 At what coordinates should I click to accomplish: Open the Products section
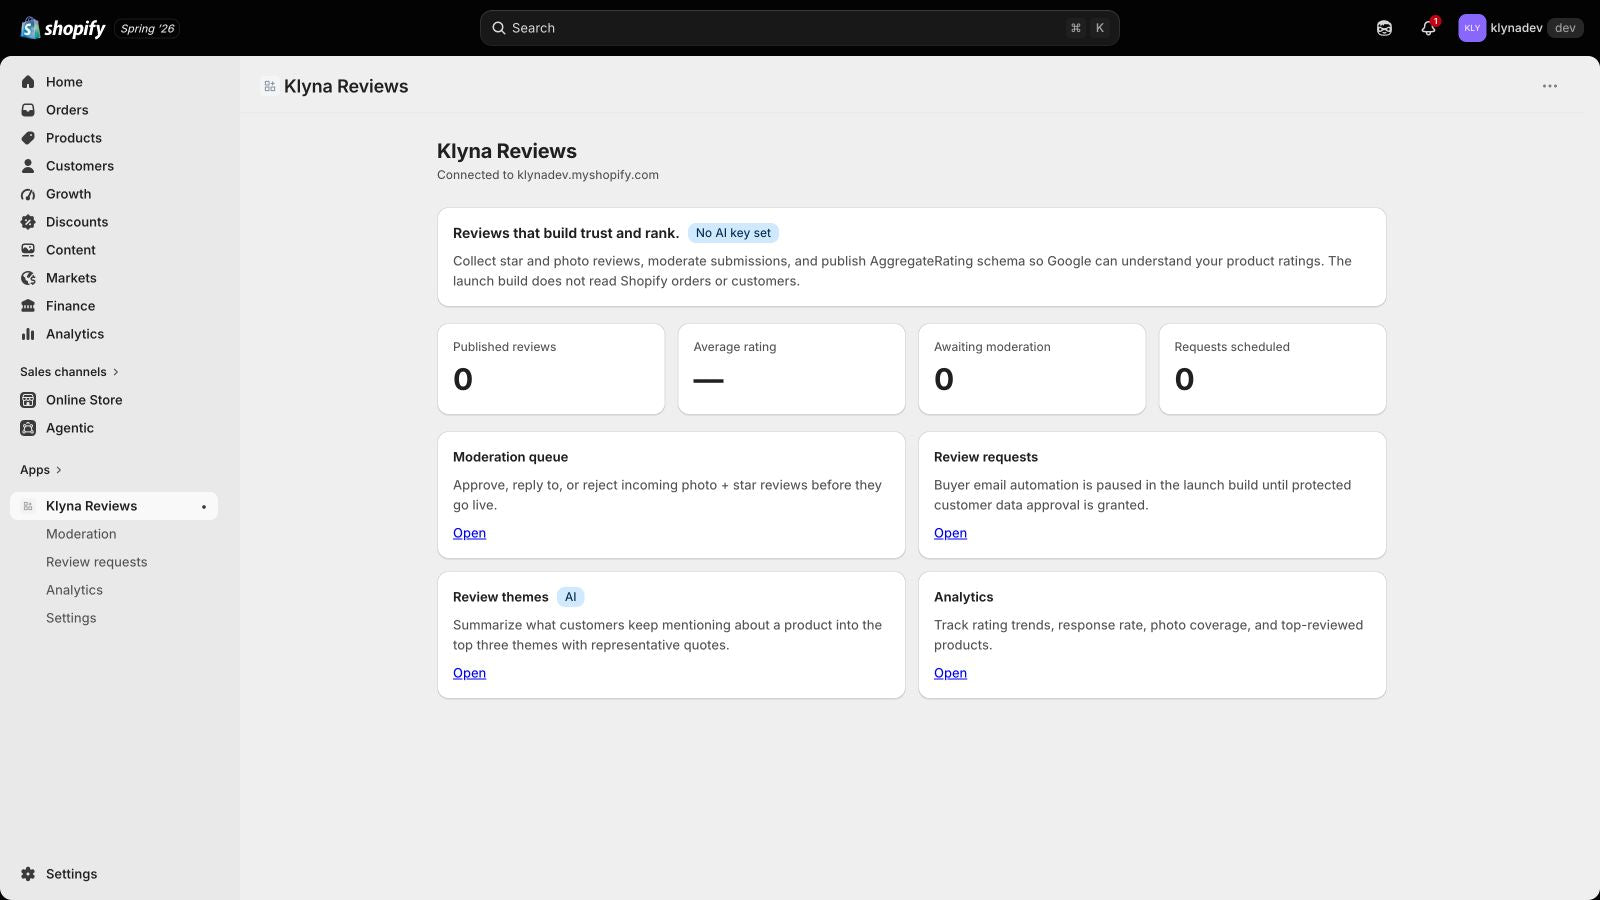[74, 138]
